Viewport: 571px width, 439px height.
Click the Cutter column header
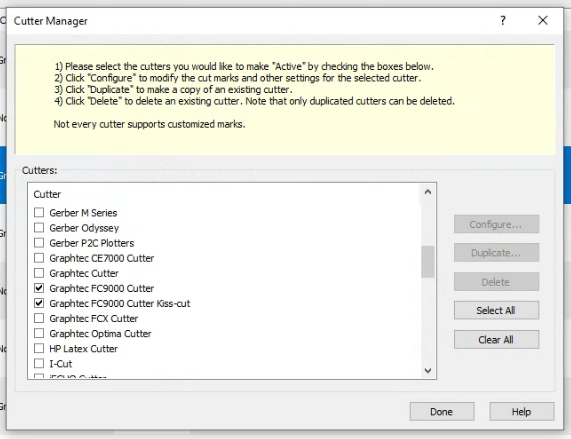(x=47, y=194)
